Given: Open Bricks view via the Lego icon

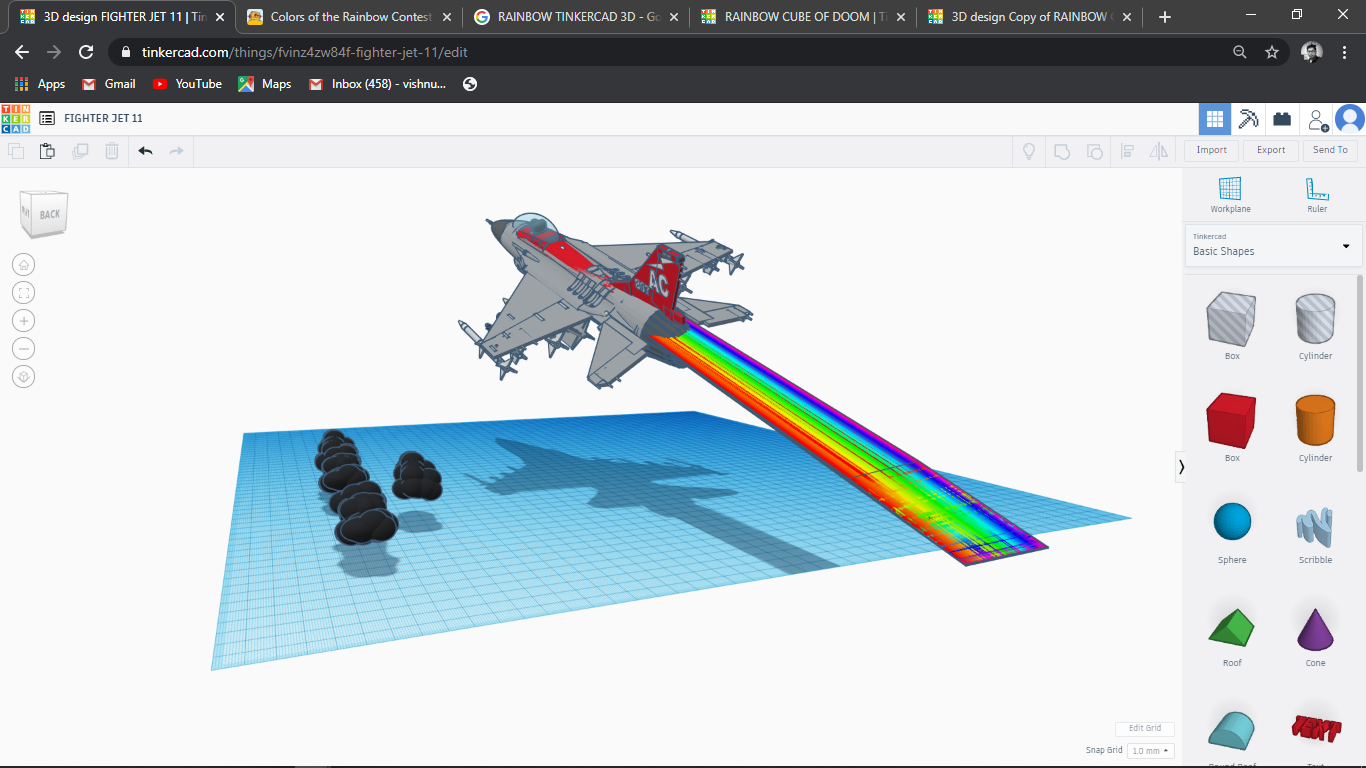Looking at the screenshot, I should pyautogui.click(x=1281, y=118).
